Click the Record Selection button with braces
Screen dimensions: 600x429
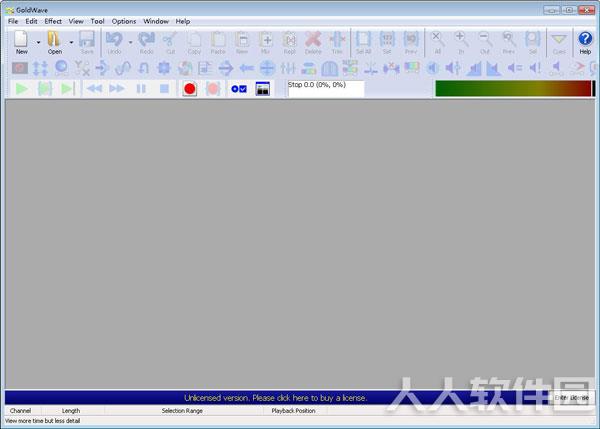[x=213, y=89]
